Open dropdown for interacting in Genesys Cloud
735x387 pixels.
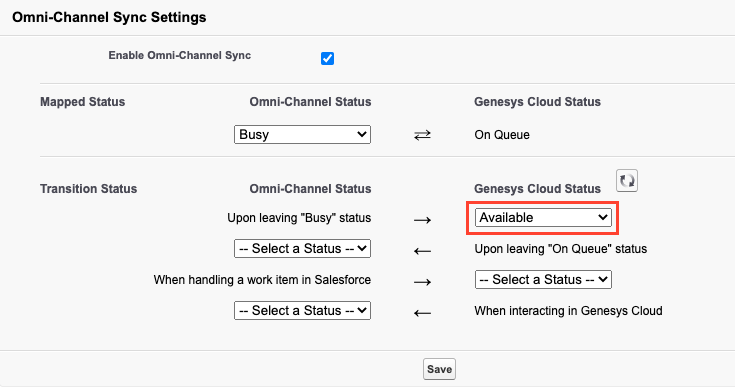302,310
